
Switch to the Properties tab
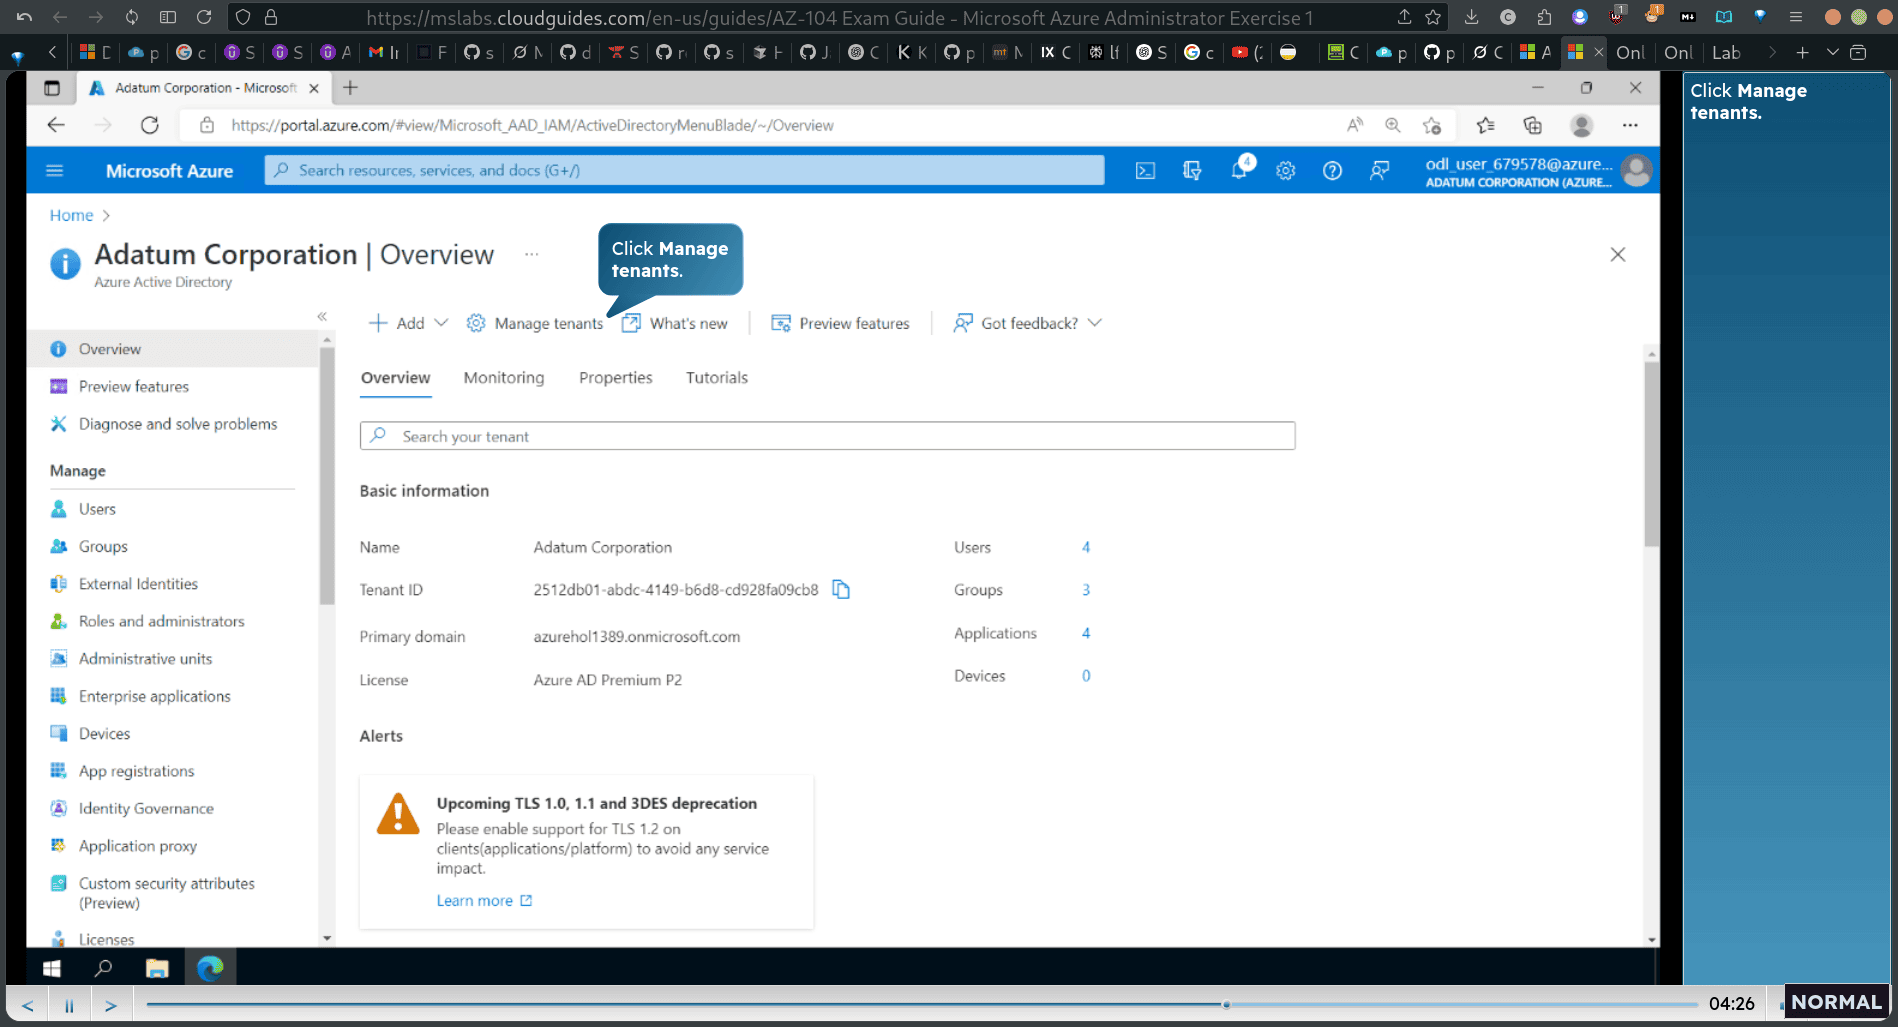(x=616, y=378)
